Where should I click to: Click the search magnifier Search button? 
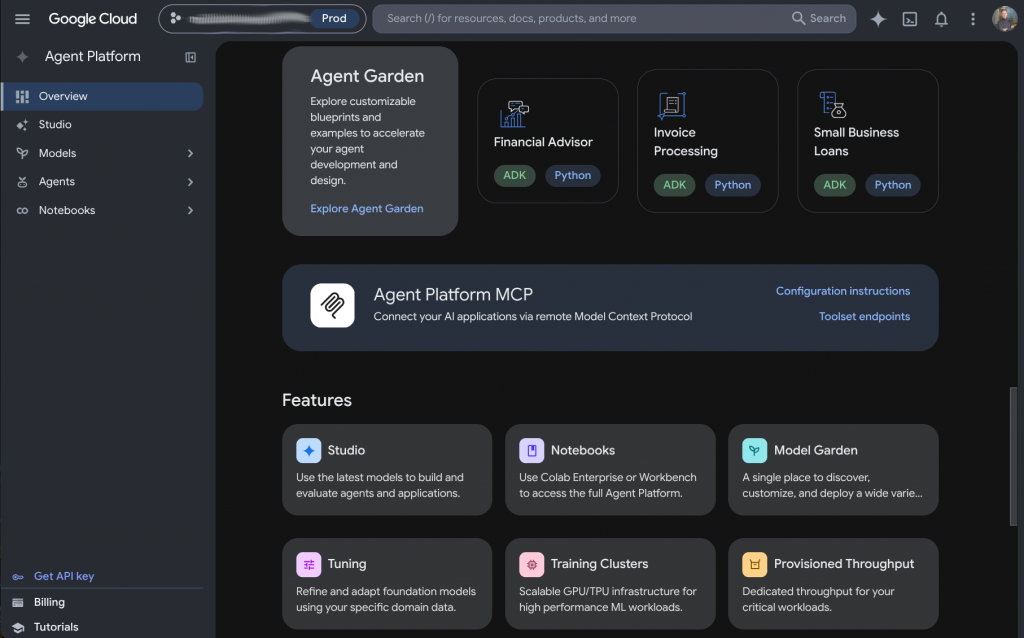[x=818, y=18]
